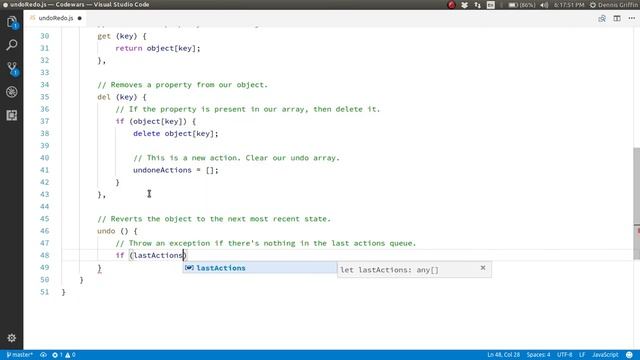Close the unsaved undoRedo.js tab dot
This screenshot has width=640, height=360.
coord(80,18)
